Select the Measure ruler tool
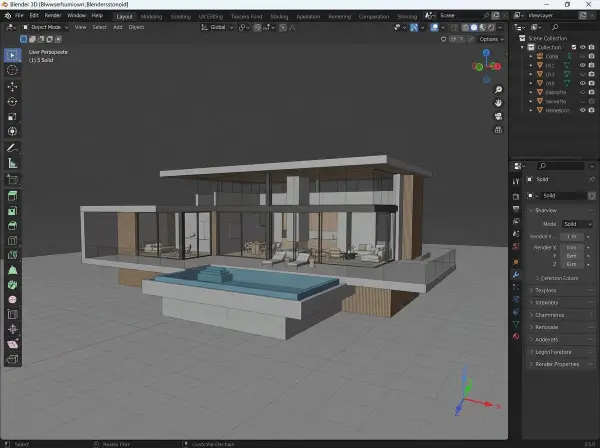The width and height of the screenshot is (600, 448). coord(12,163)
